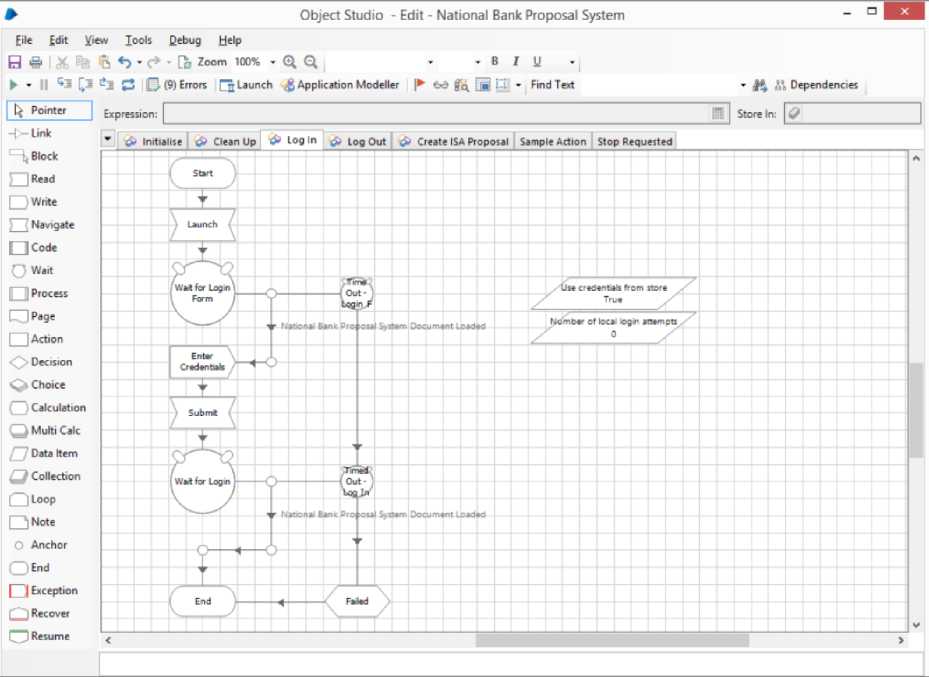Select the Wait stage tool

(x=33, y=271)
